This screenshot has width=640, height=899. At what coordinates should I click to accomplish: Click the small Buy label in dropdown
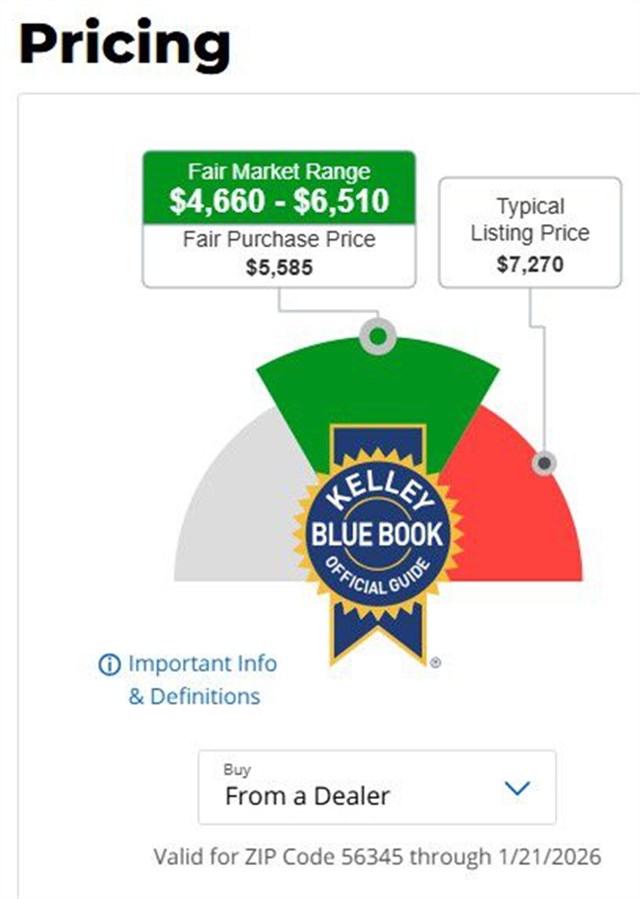coord(237,770)
